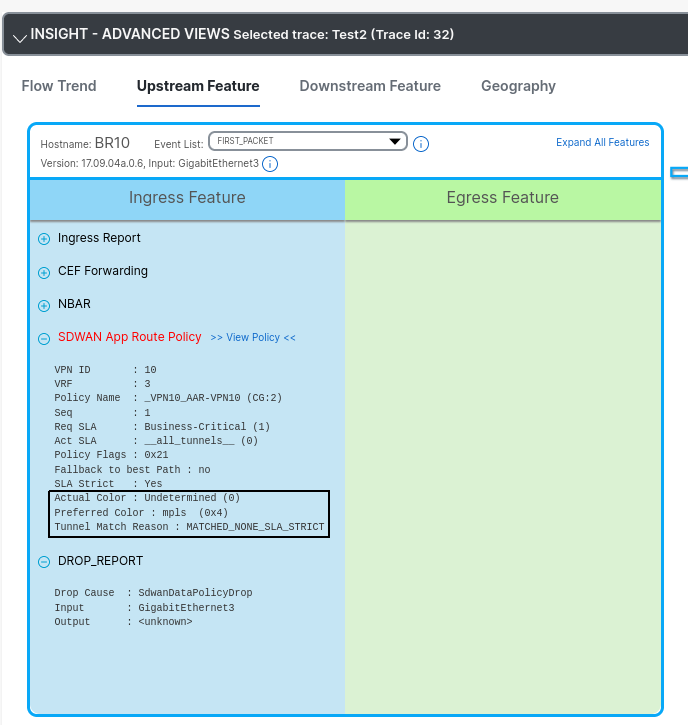Viewport: 688px width, 725px height.
Task: Expand NBAR section plus icon
Action: 44,305
